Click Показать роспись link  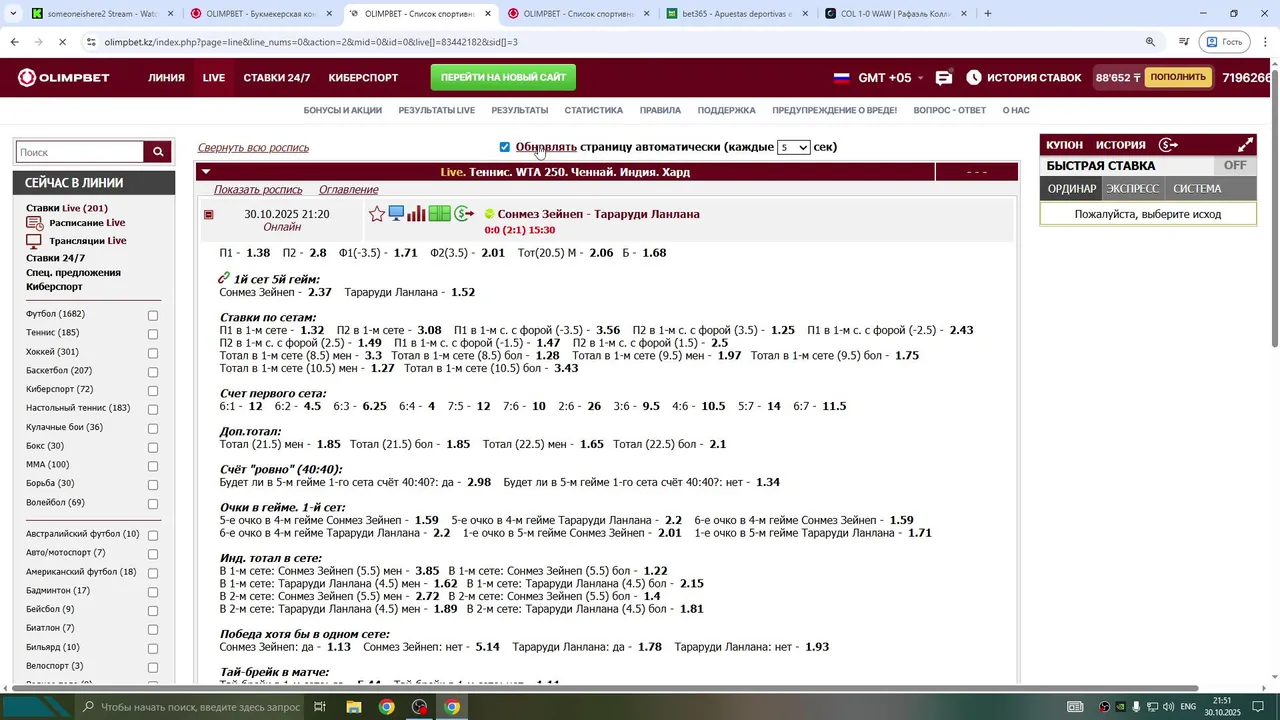click(x=258, y=190)
